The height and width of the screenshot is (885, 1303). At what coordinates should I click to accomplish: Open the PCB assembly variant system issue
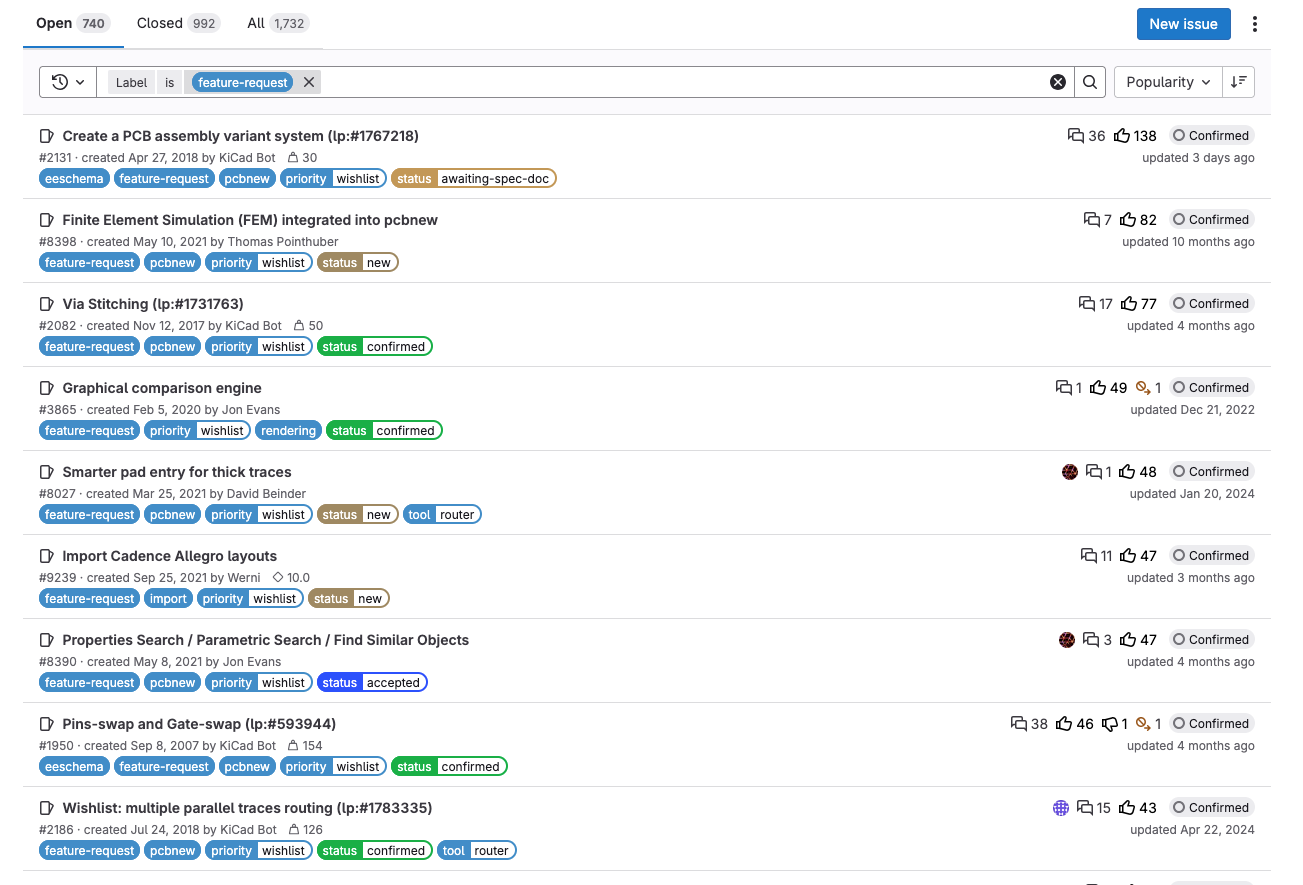240,136
